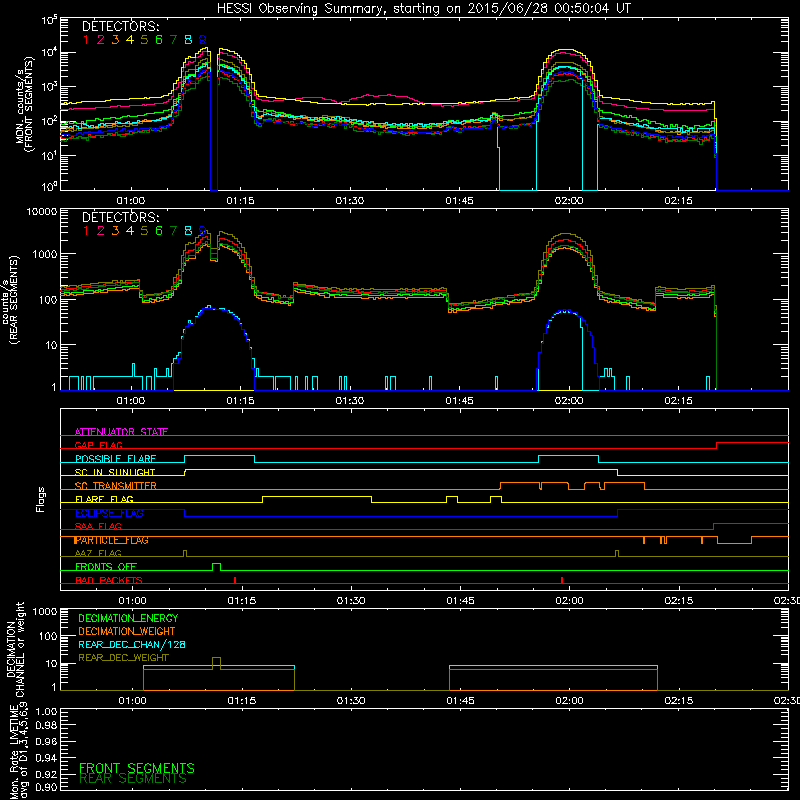Click the SC IN SUNLIGHT flag label
The width and height of the screenshot is (800, 800).
pos(115,472)
